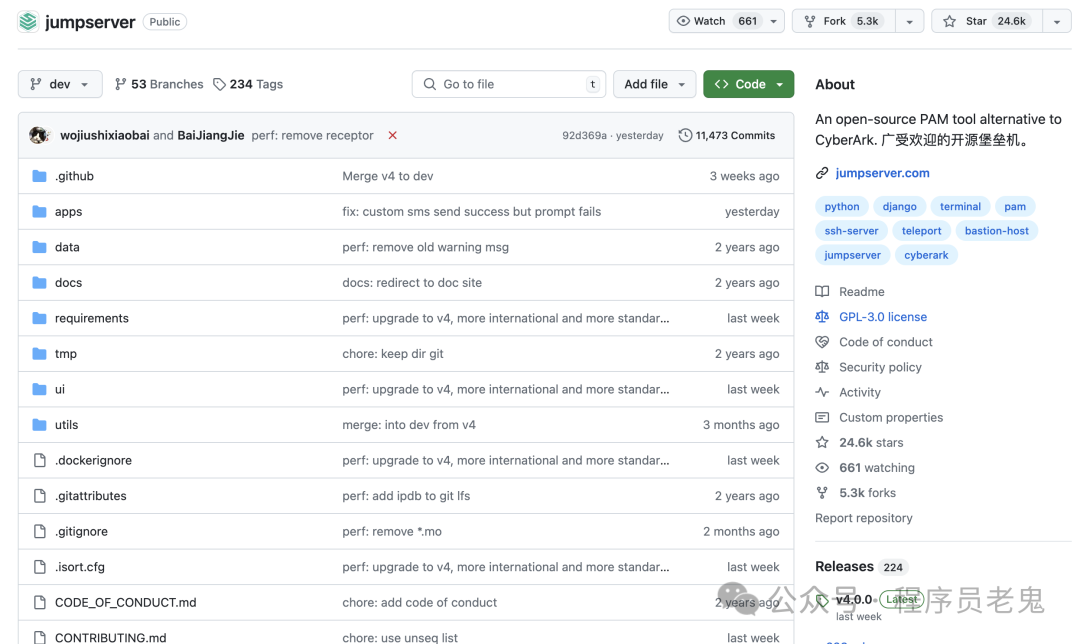
Task: Open the Watch notifications dropdown arrow
Action: [773, 21]
